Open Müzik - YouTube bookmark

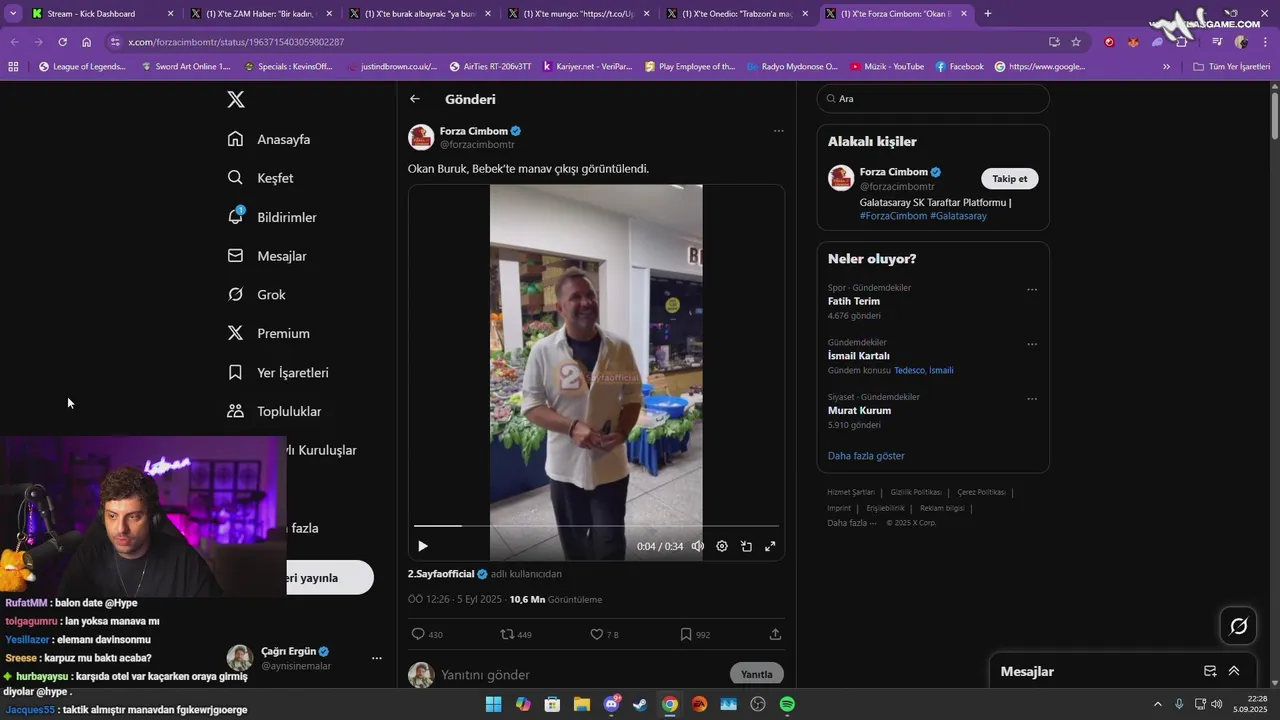(x=887, y=67)
